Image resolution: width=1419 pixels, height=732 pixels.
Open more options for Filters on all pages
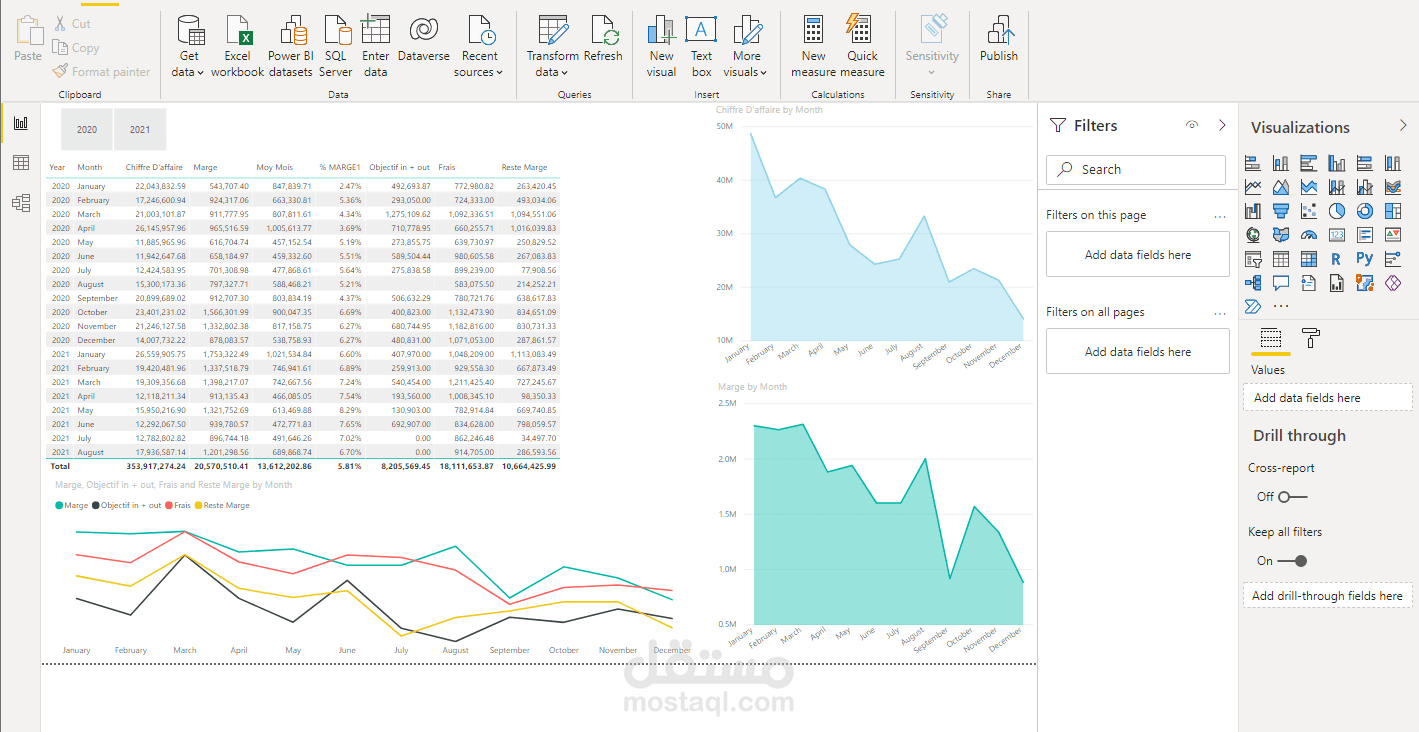tap(1219, 312)
